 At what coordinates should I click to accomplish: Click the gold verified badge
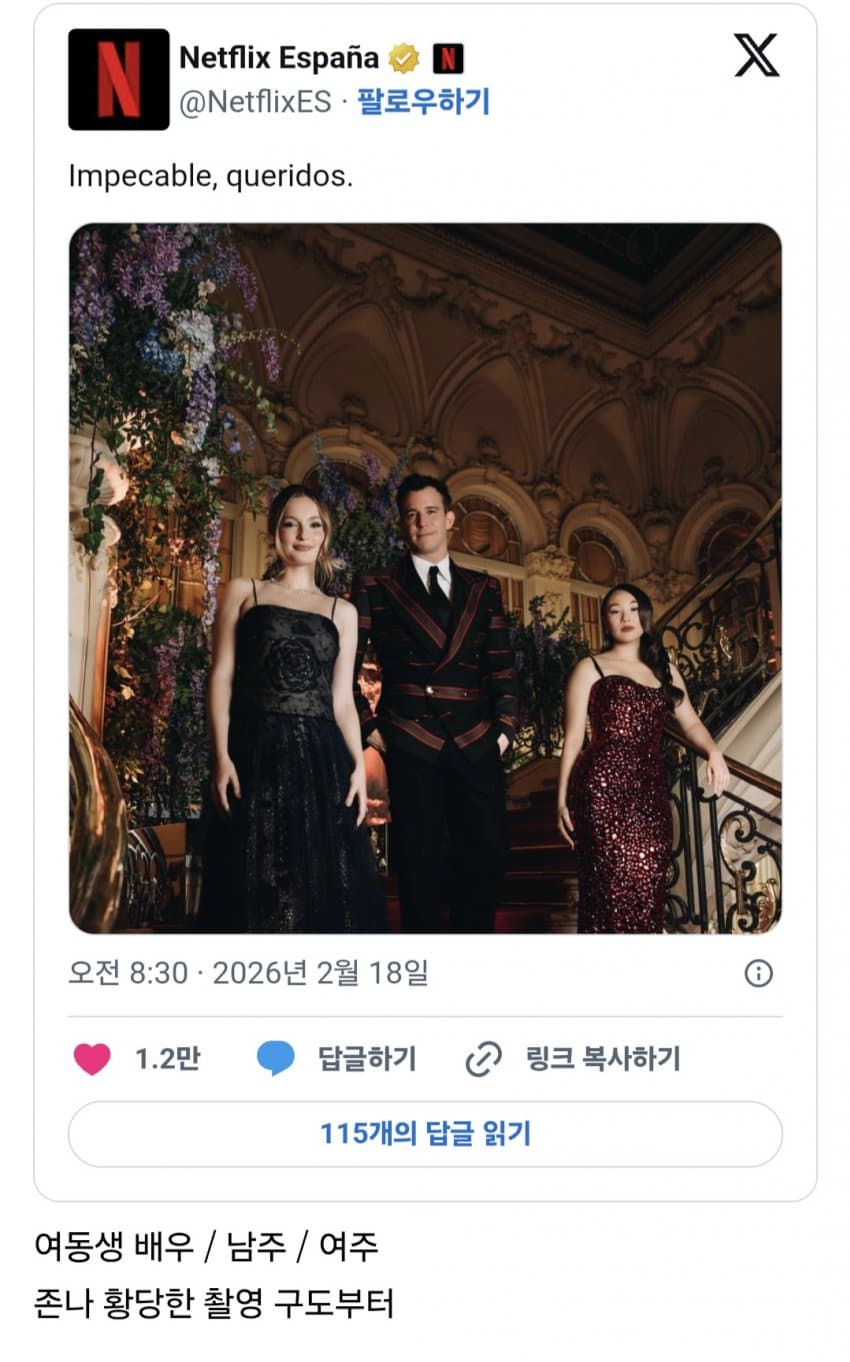404,59
